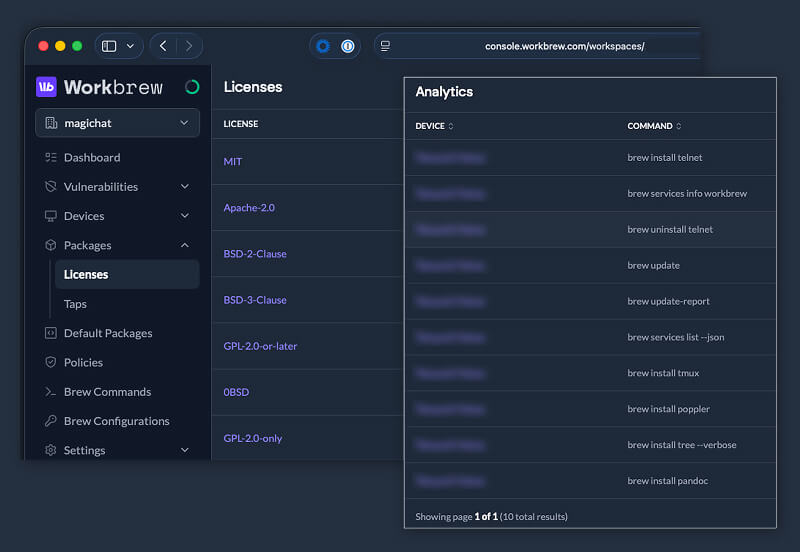800x552 pixels.
Task: Go back with the browser back arrow
Action: pos(163,46)
